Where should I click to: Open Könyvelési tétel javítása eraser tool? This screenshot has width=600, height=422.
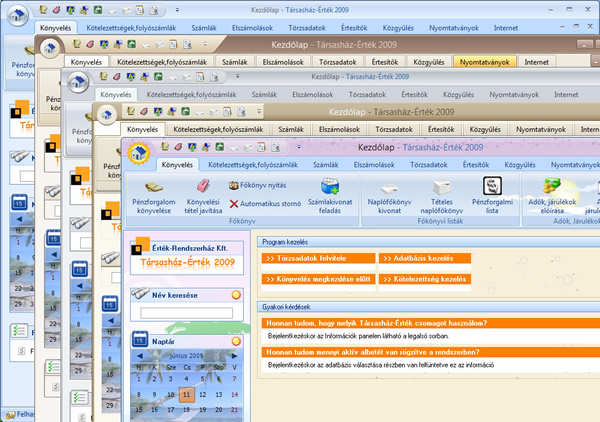[203, 197]
